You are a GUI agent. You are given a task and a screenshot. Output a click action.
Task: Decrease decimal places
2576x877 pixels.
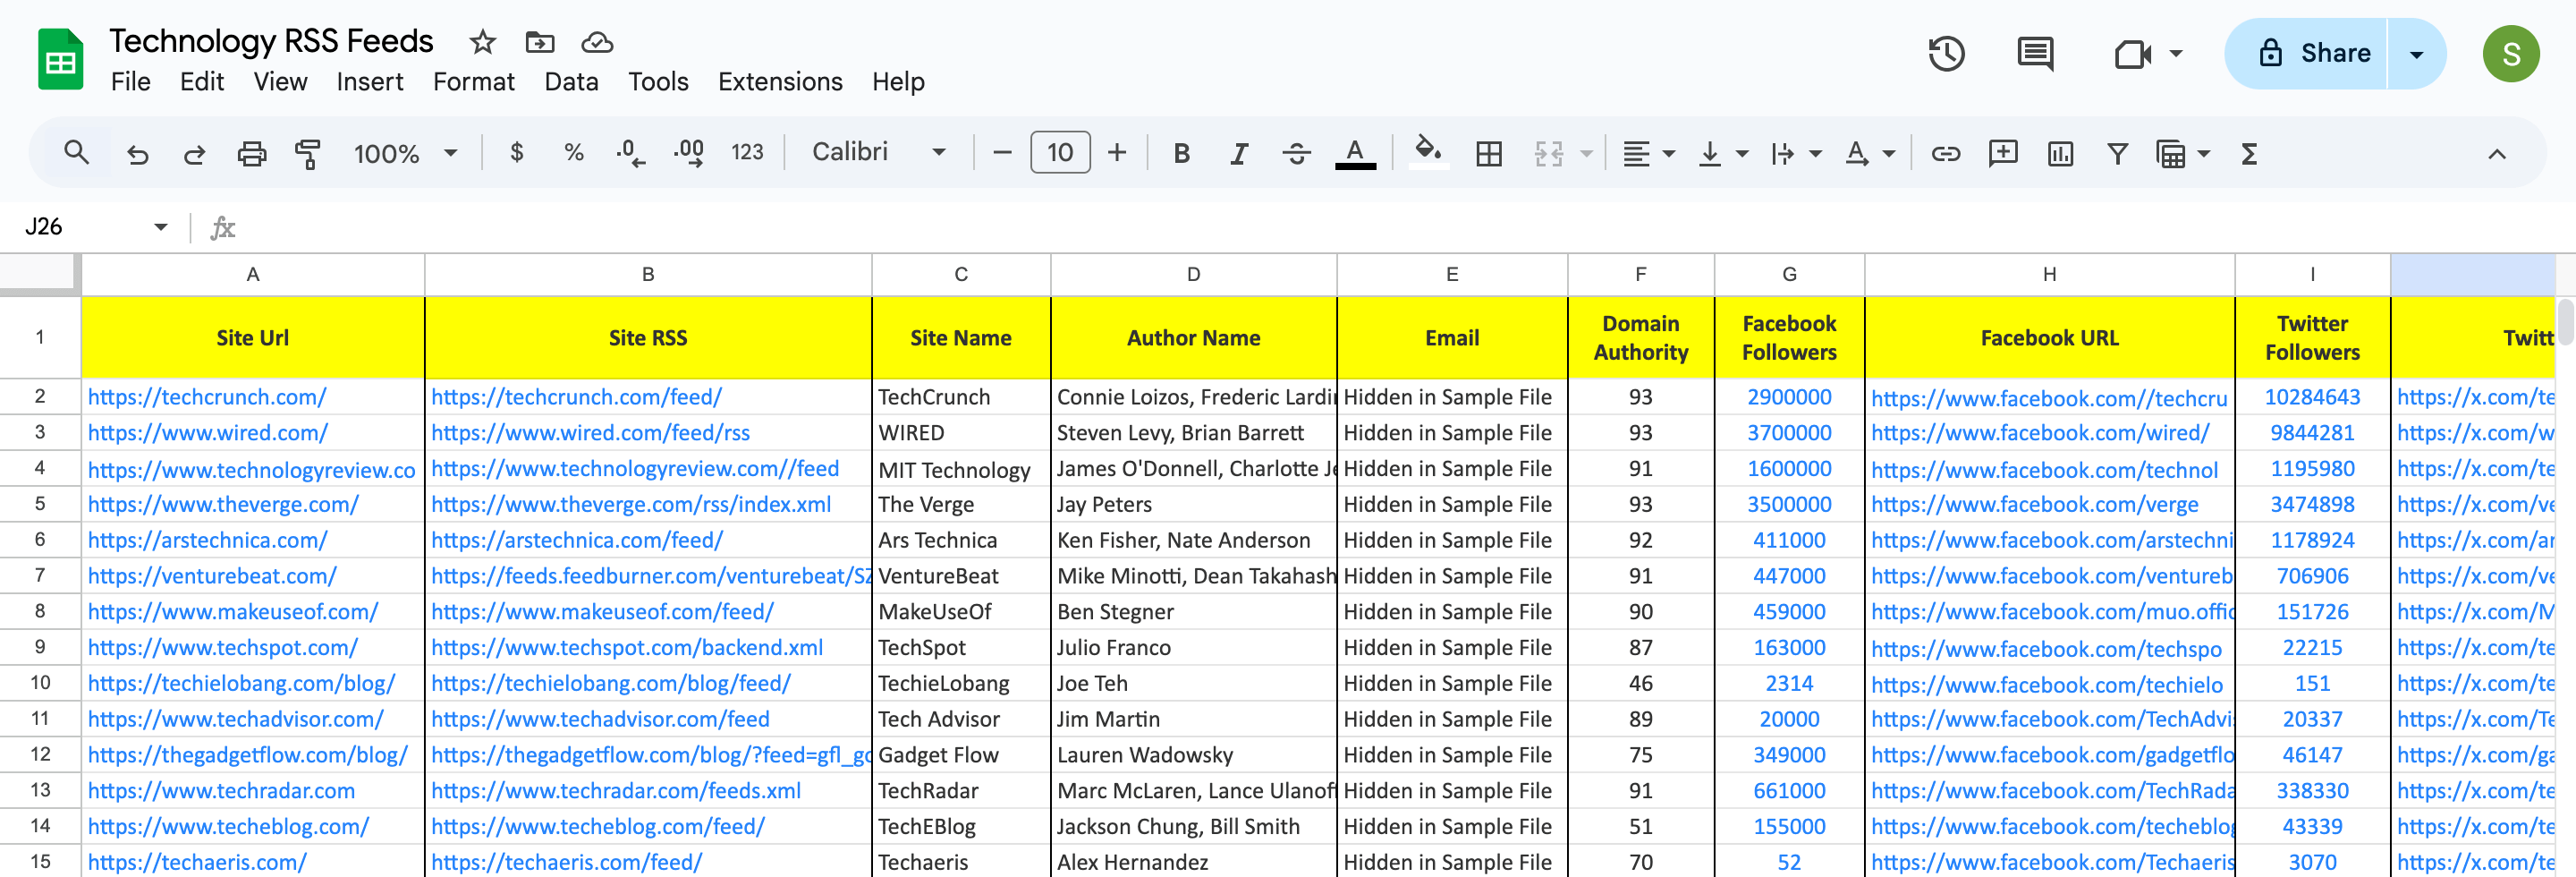(630, 152)
